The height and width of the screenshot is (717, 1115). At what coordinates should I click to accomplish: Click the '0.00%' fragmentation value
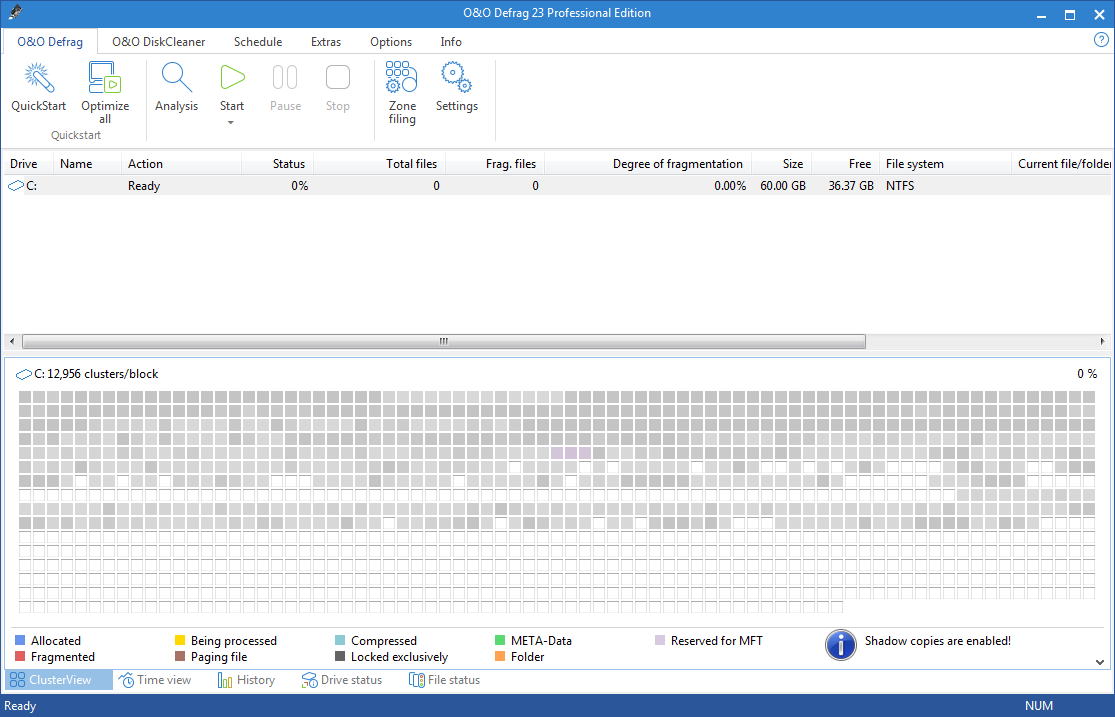click(x=730, y=186)
